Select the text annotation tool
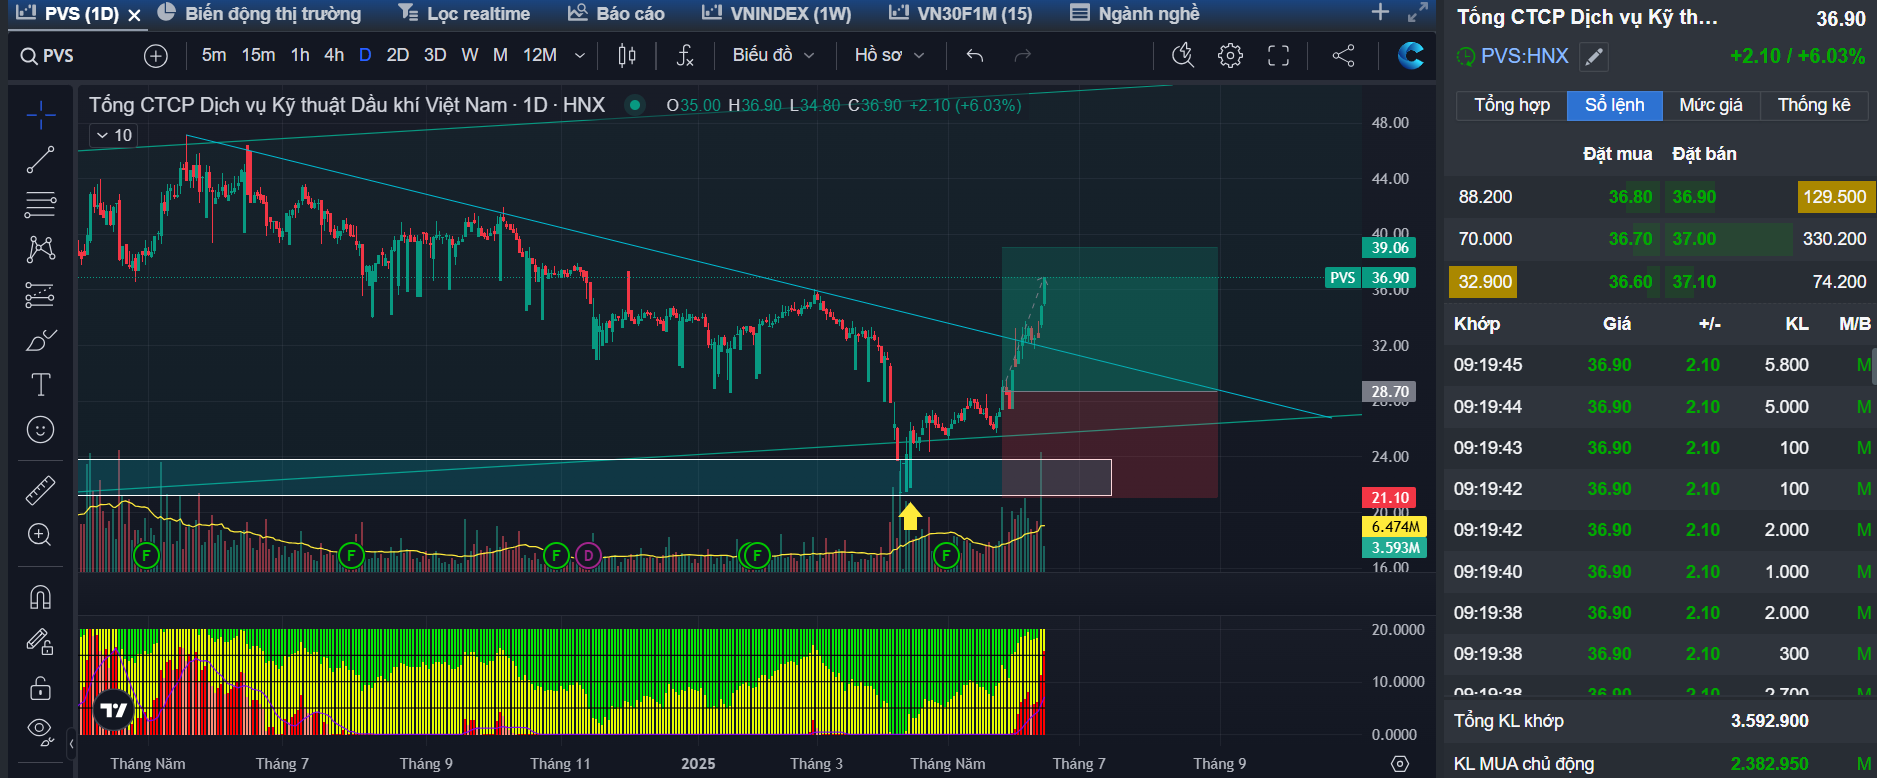 click(x=40, y=385)
